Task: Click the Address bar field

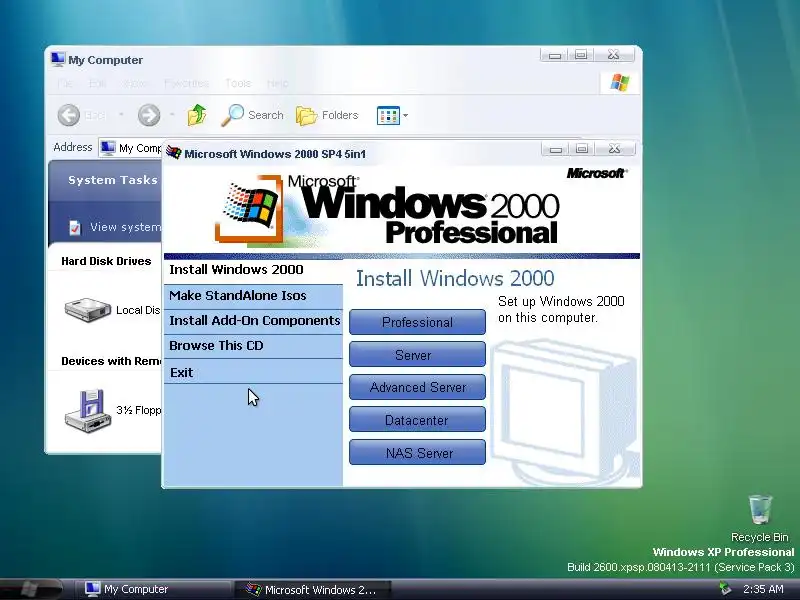Action: 130,148
